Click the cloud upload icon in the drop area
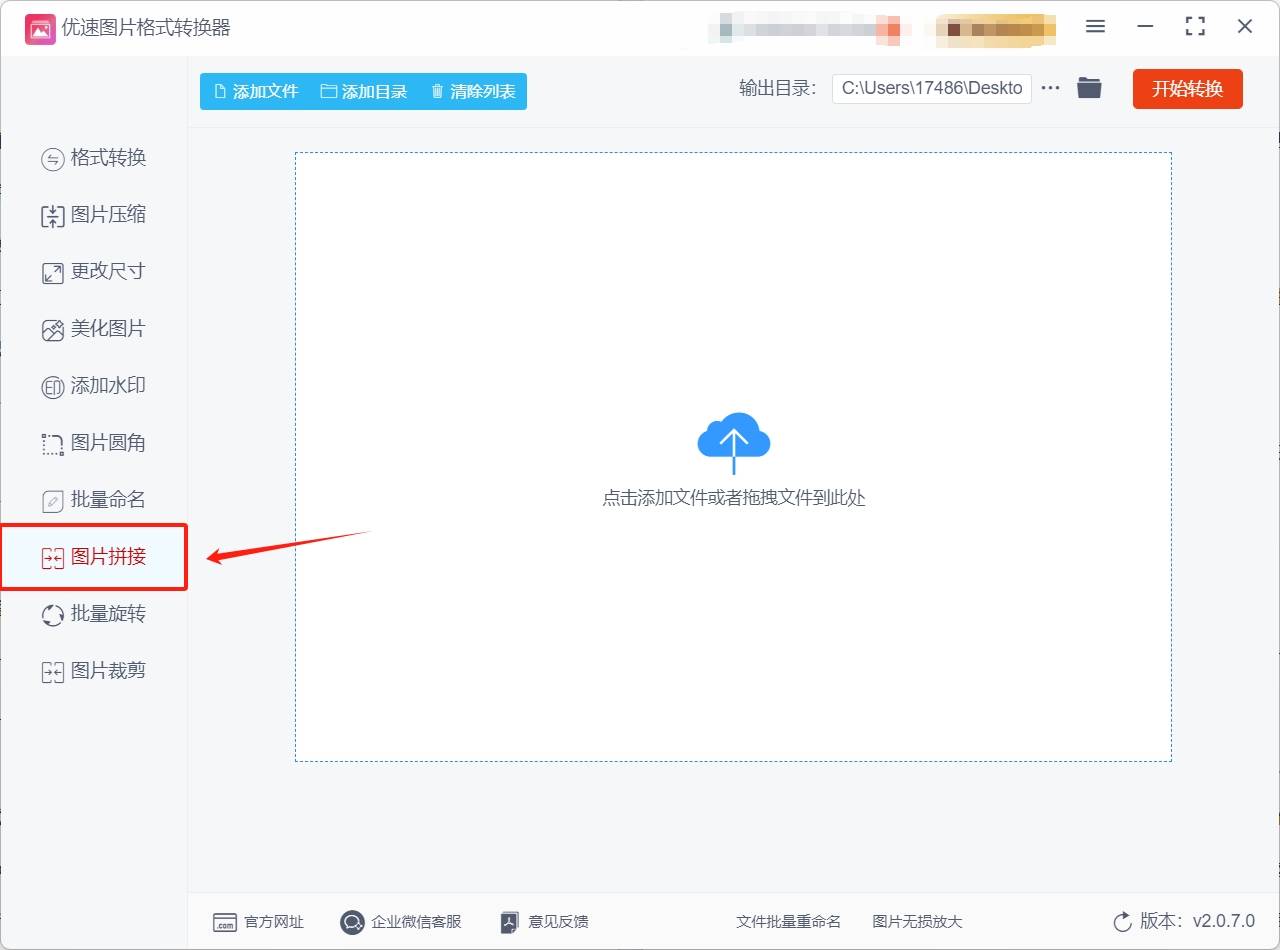 [734, 442]
